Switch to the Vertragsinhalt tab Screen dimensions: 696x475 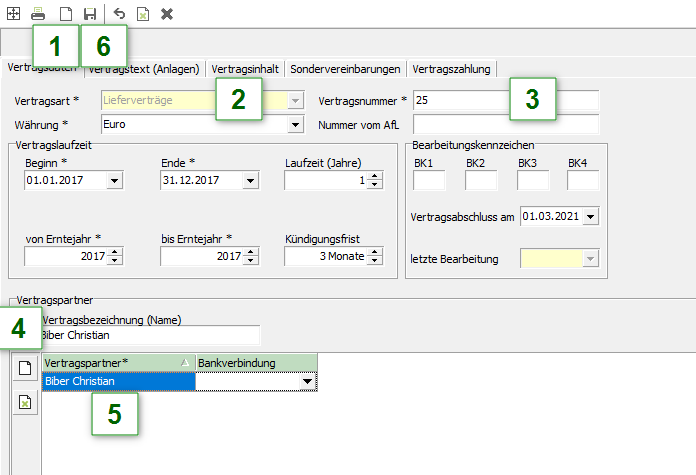[x=246, y=69]
